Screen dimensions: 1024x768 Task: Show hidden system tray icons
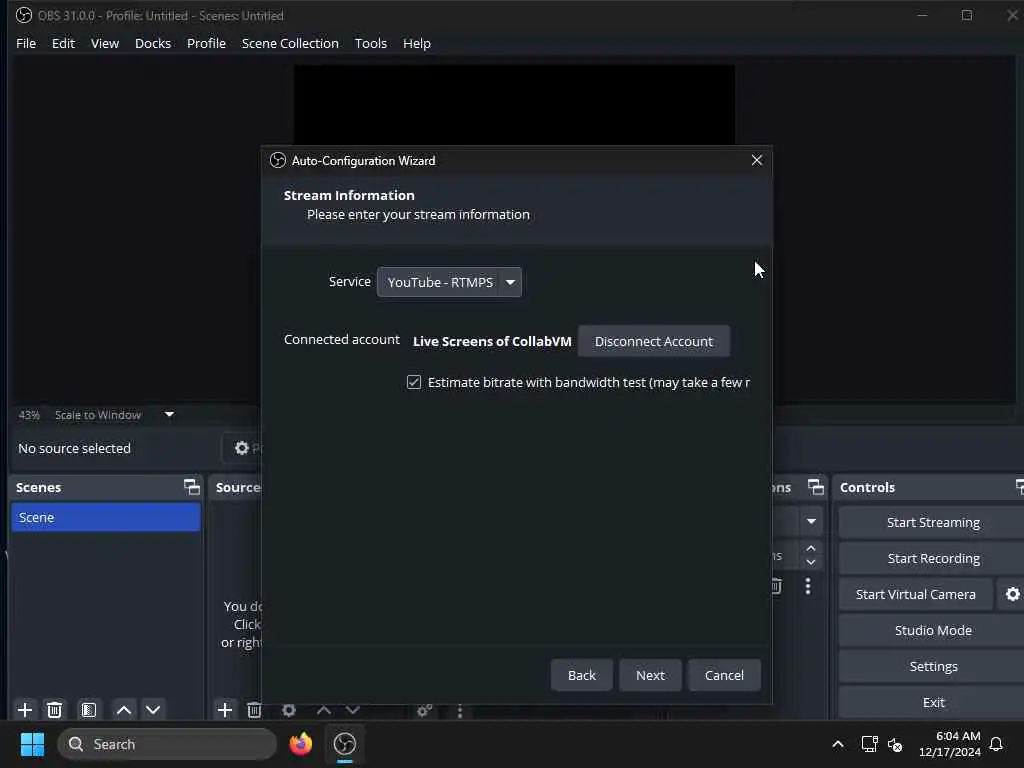[838, 744]
